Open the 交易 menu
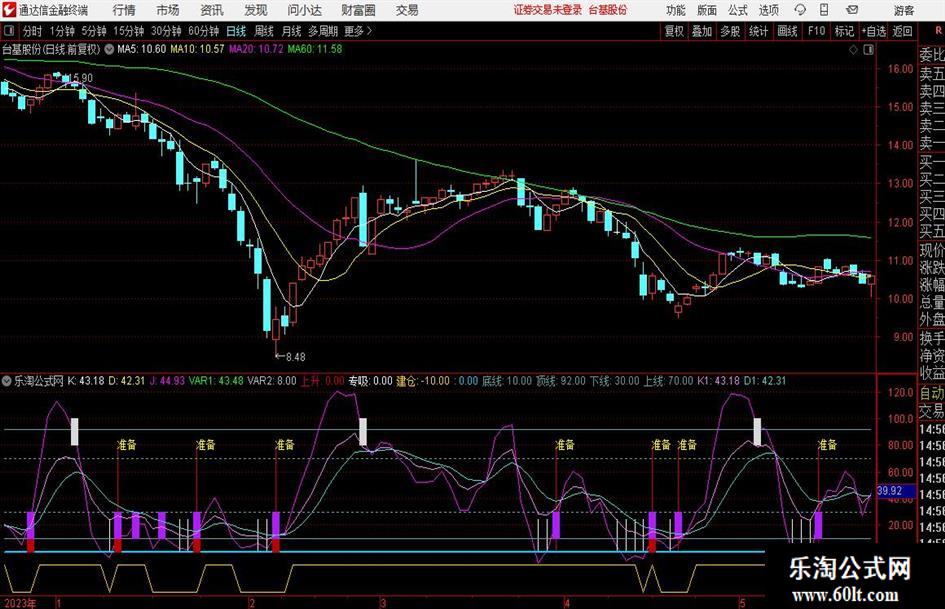The image size is (945, 609). pyautogui.click(x=407, y=10)
